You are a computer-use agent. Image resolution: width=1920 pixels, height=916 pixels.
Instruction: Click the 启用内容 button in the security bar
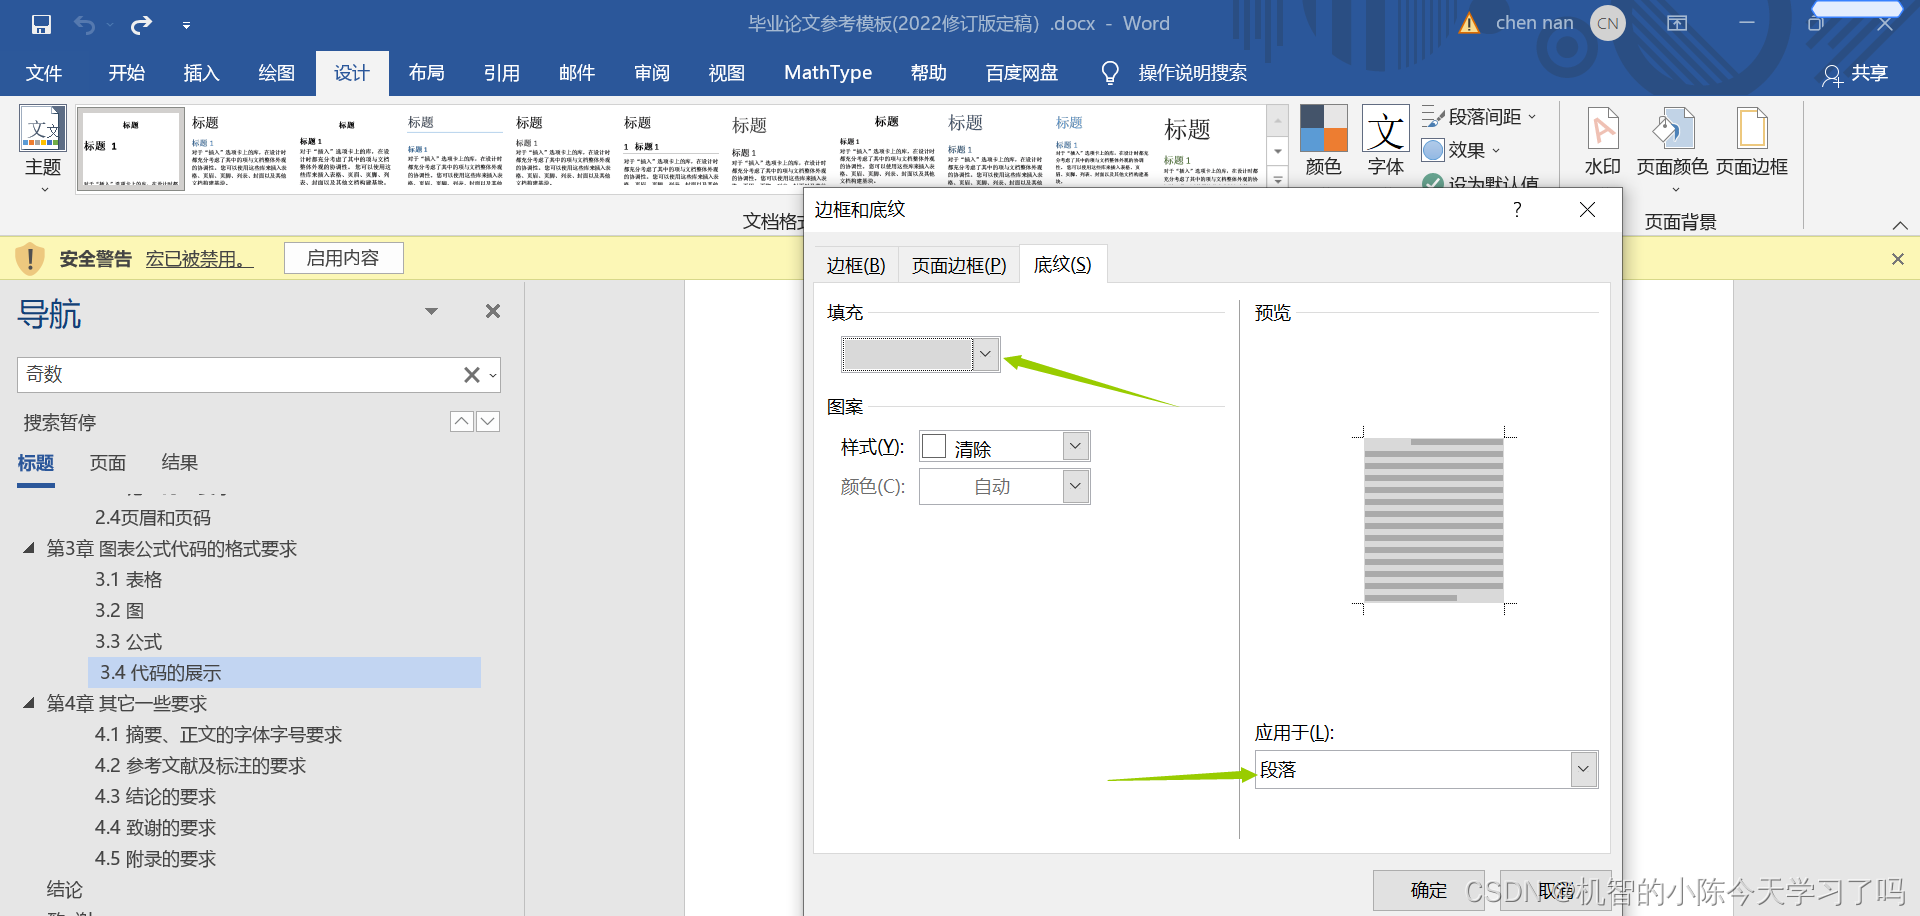pyautogui.click(x=343, y=258)
